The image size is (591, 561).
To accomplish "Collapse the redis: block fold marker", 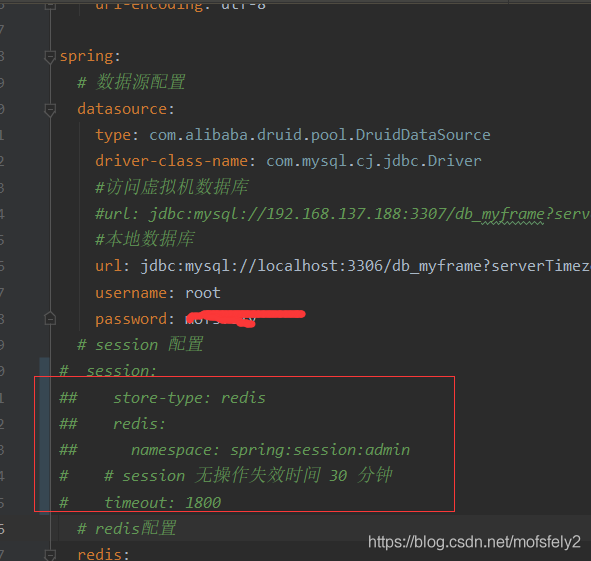I will tap(50, 555).
